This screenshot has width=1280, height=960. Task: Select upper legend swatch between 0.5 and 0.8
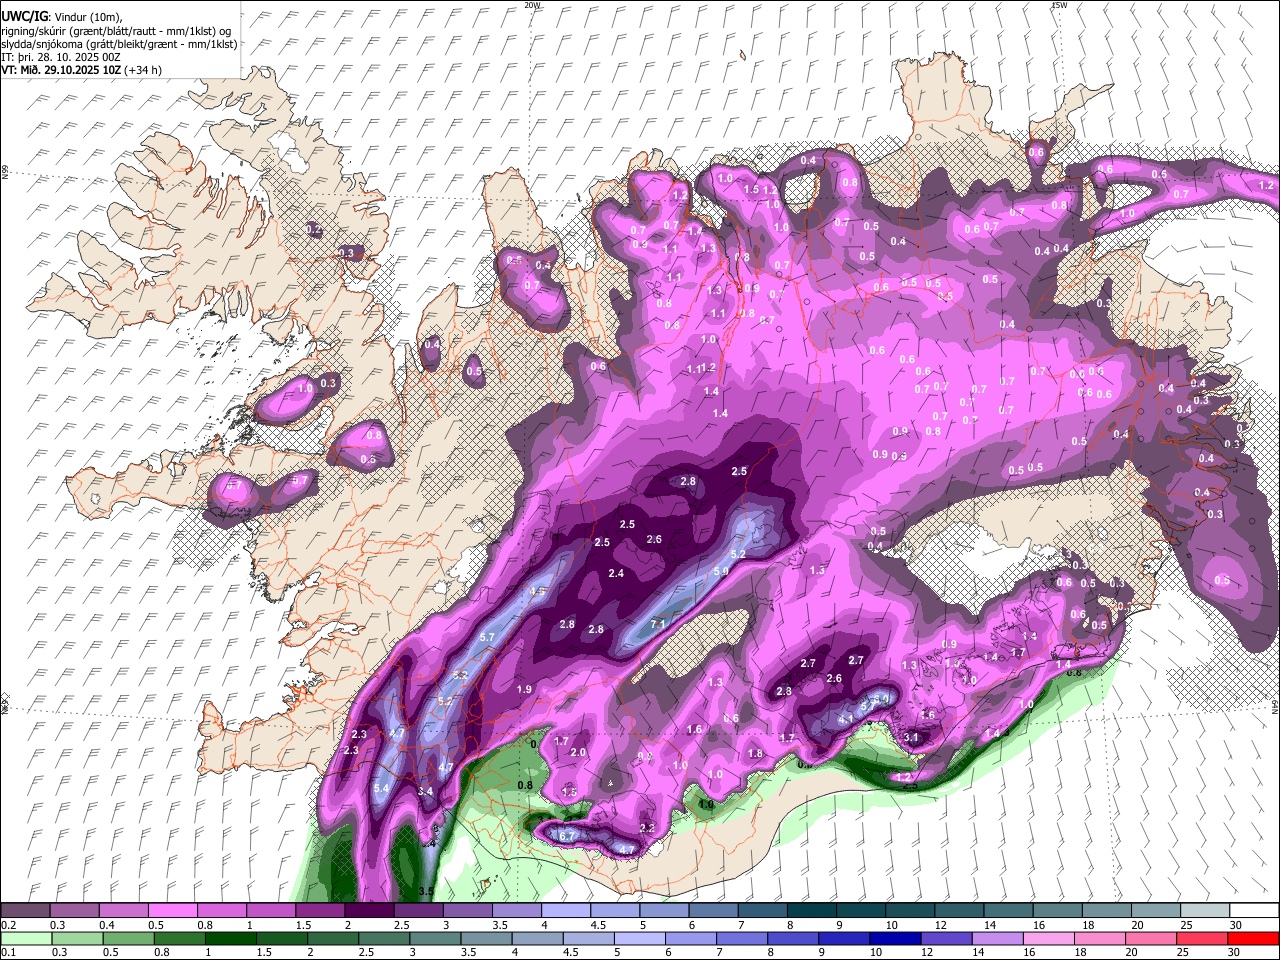174,911
